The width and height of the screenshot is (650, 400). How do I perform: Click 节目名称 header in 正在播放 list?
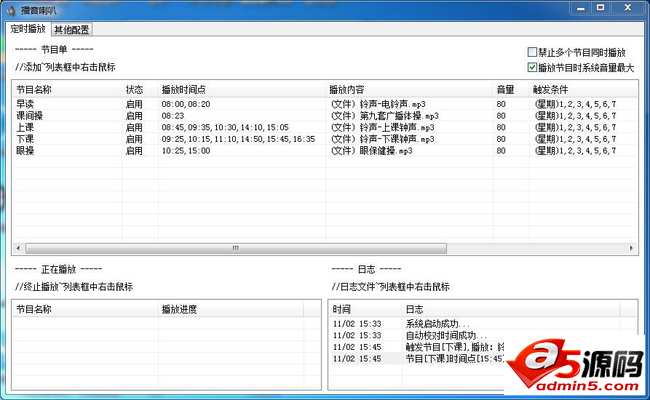tap(85, 309)
